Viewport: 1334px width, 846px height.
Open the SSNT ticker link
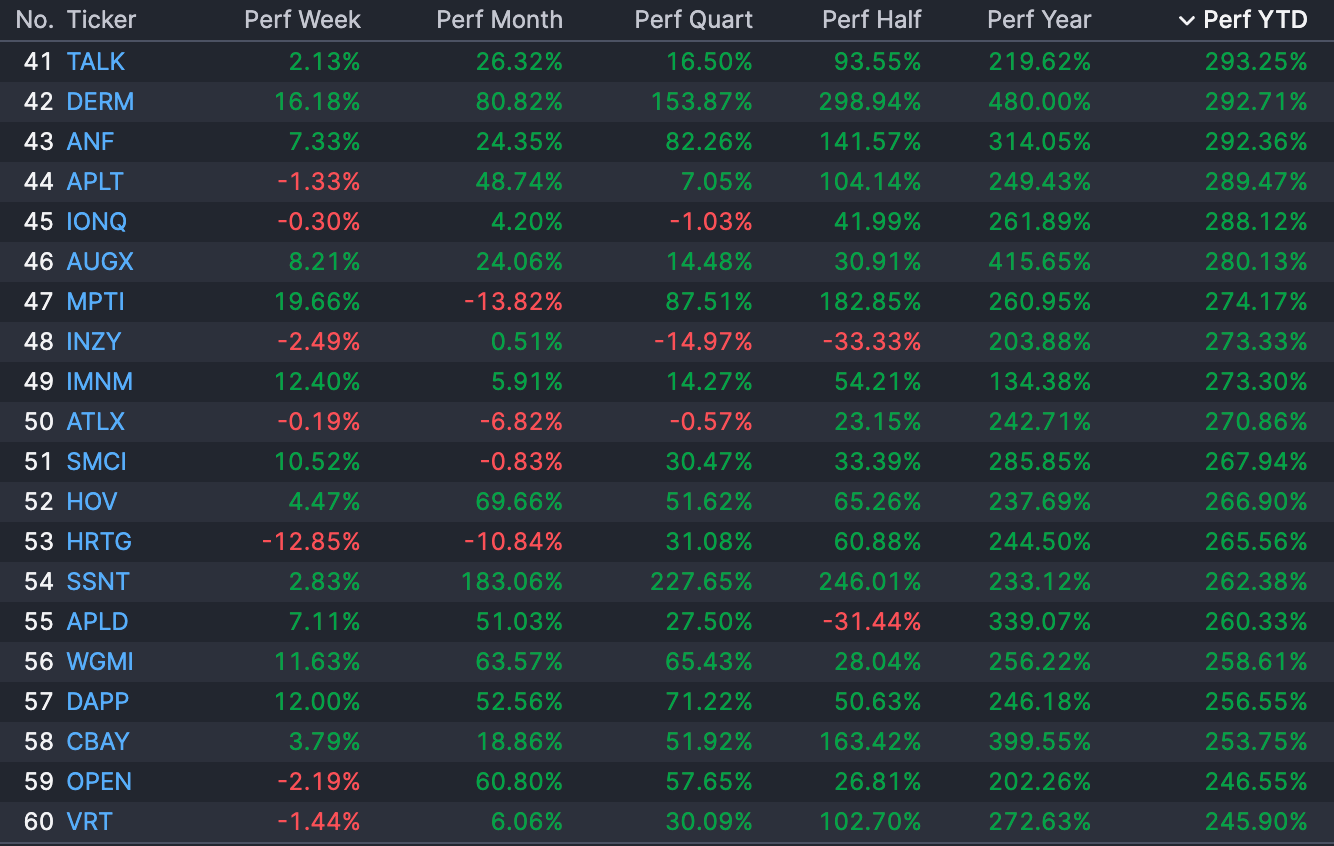tap(98, 582)
